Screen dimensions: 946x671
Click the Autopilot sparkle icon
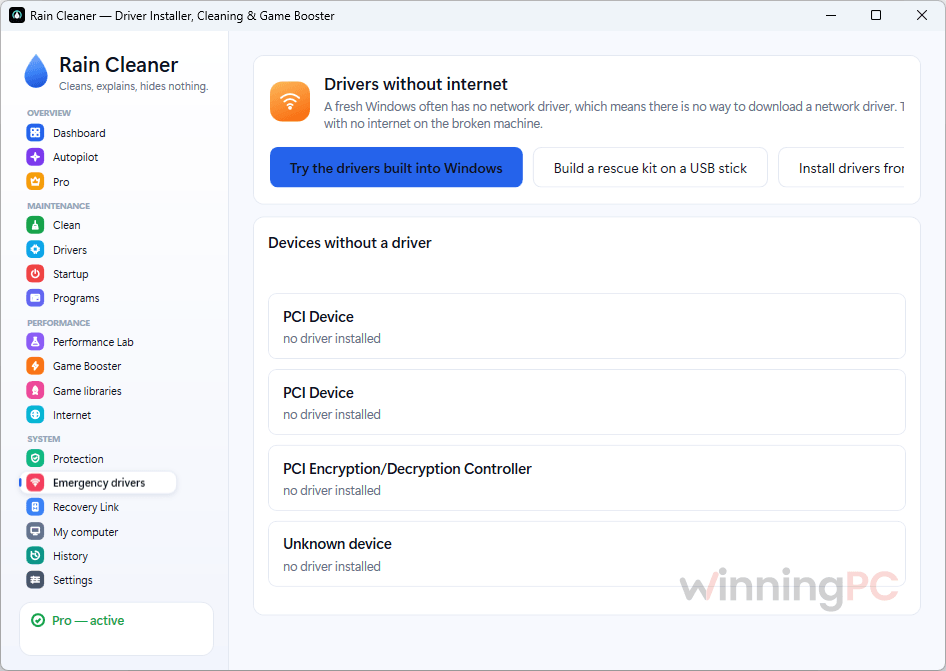(x=35, y=157)
